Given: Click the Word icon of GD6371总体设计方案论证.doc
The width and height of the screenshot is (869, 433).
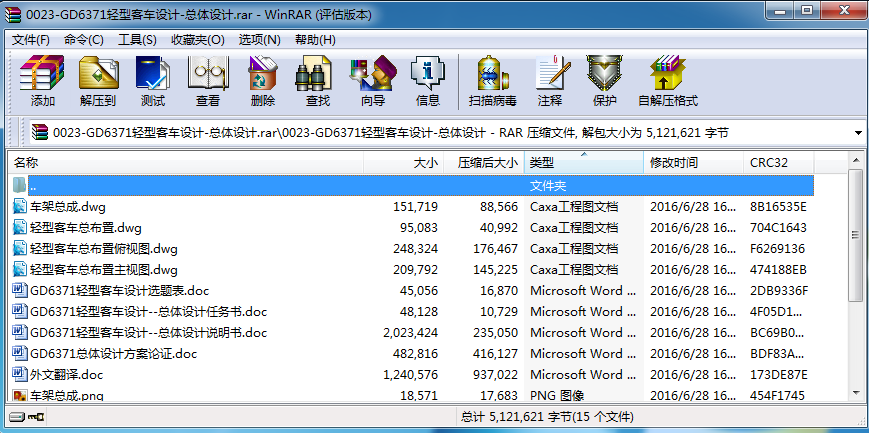Looking at the screenshot, I should (20, 354).
